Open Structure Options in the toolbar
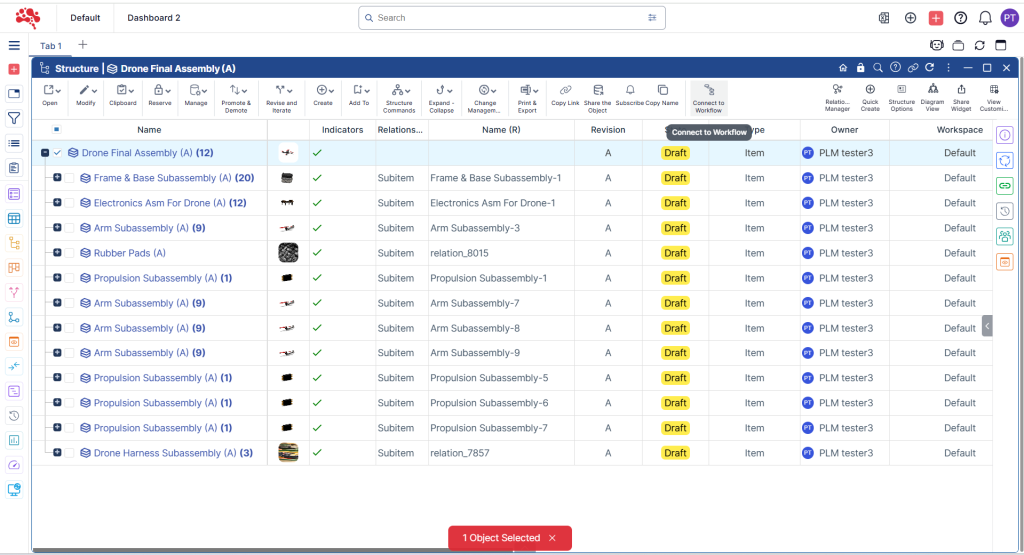1024x555 pixels. point(901,91)
